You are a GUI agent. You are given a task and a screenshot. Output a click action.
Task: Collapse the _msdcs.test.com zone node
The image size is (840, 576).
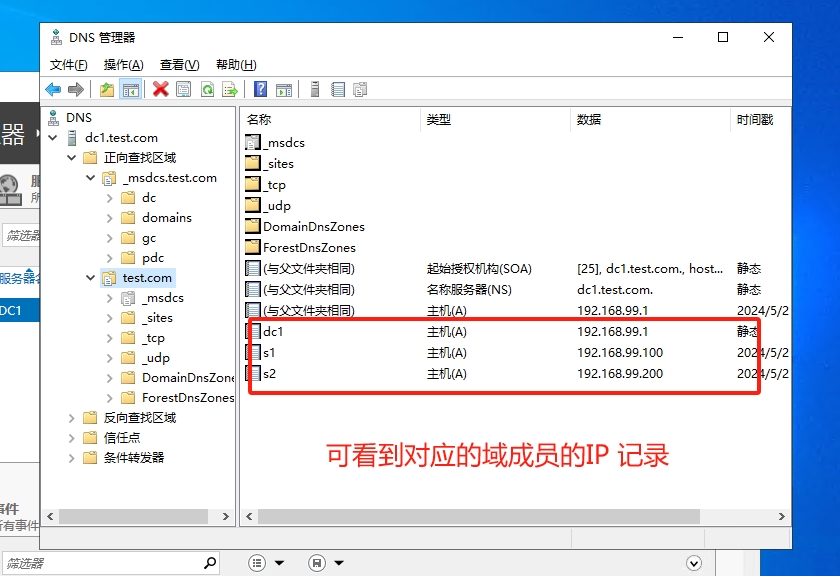pyautogui.click(x=91, y=178)
